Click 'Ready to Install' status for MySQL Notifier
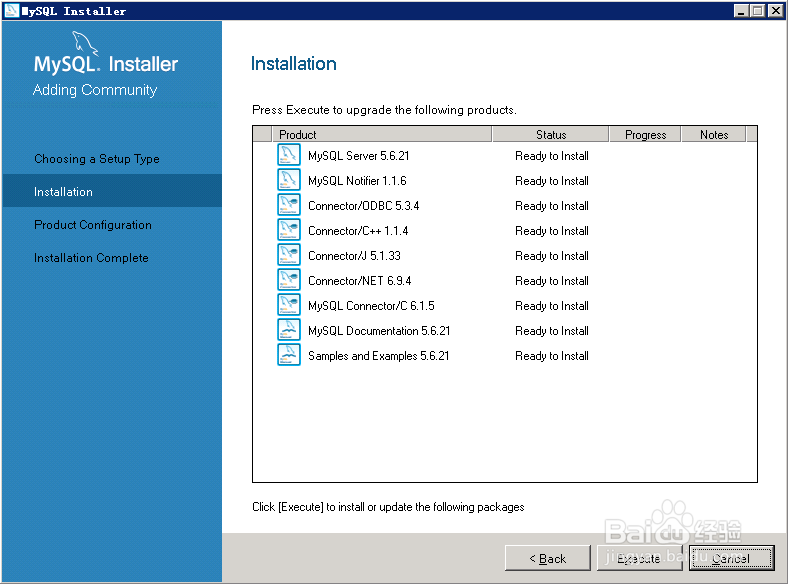 [x=552, y=180]
